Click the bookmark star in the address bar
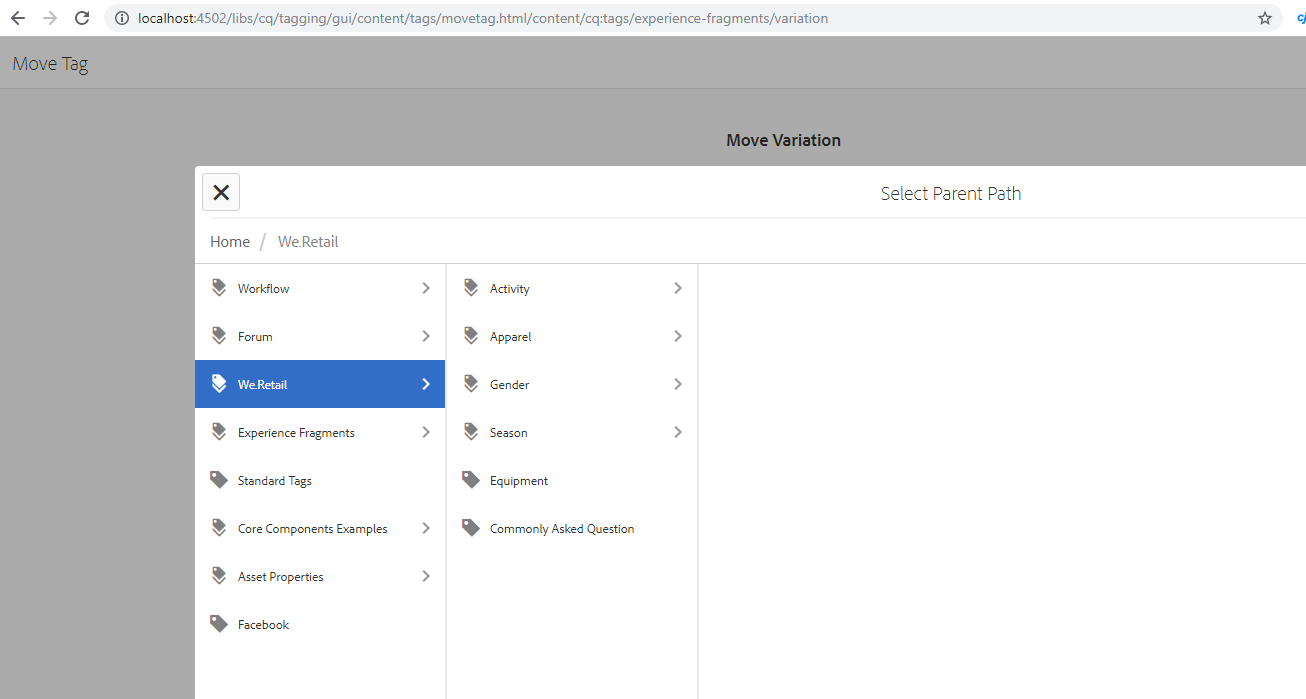The image size is (1306, 699). (x=1264, y=17)
